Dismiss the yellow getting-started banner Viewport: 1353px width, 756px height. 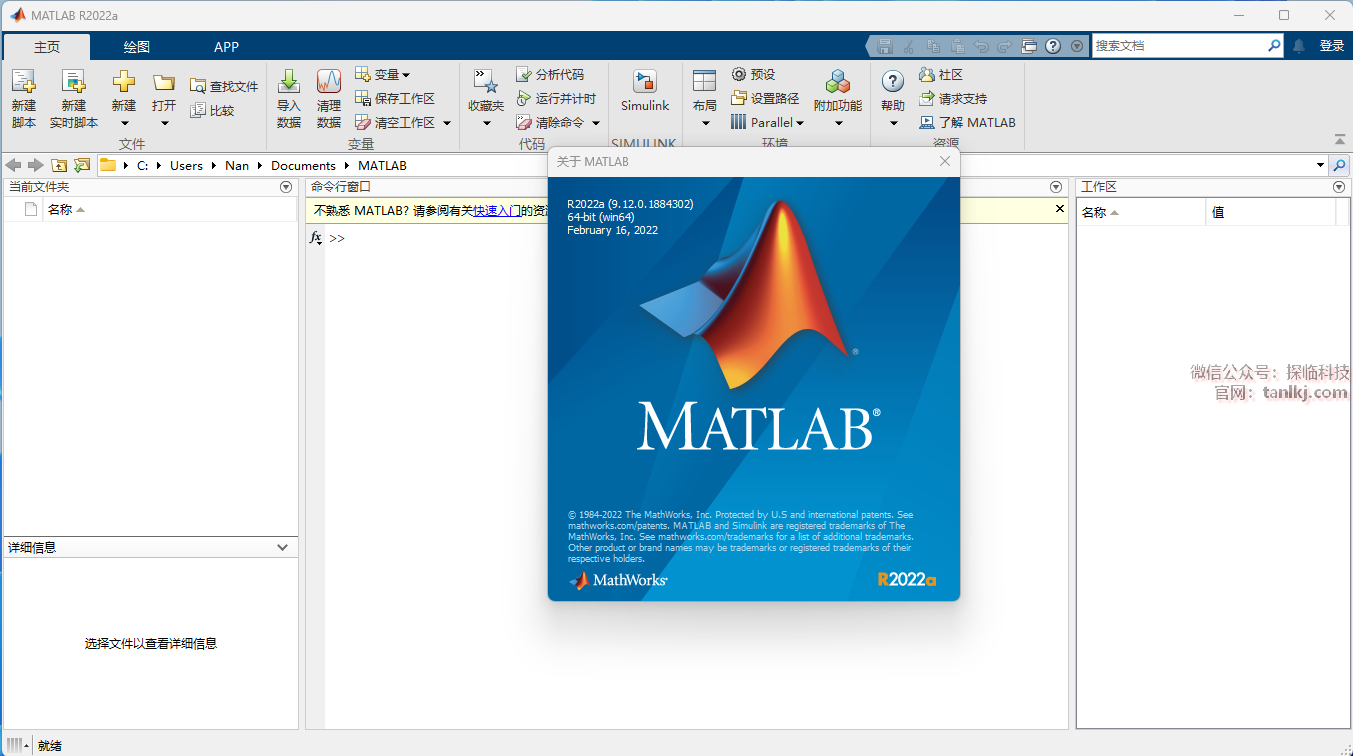[x=1060, y=209]
